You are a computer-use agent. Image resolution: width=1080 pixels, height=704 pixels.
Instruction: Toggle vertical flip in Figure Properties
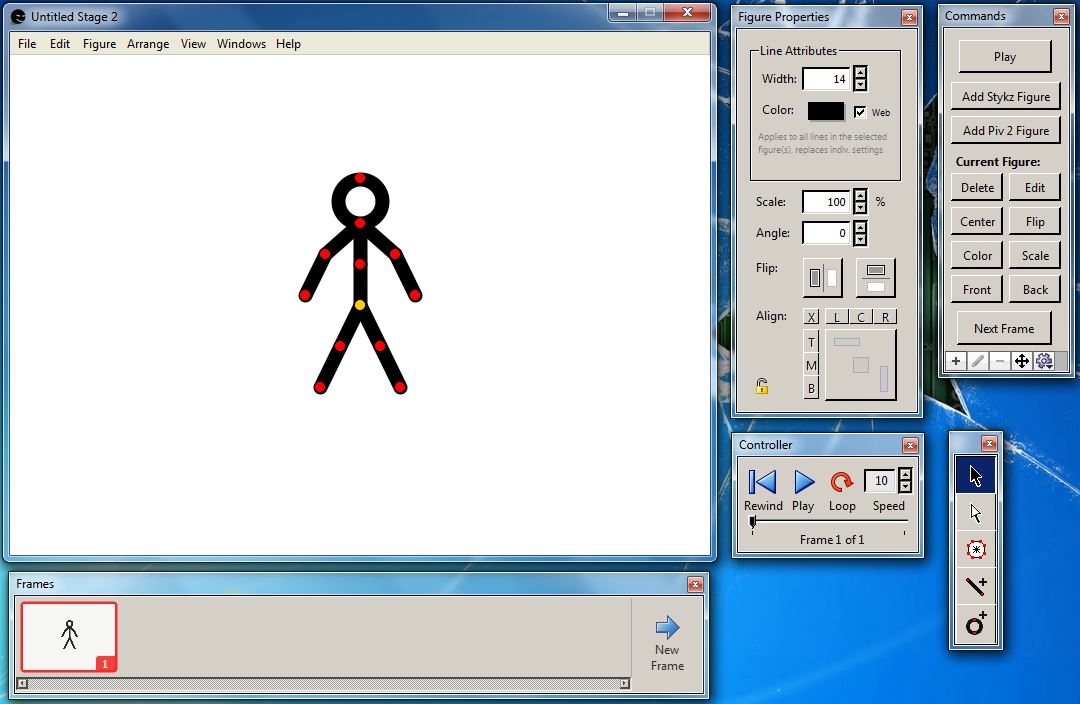tap(875, 277)
